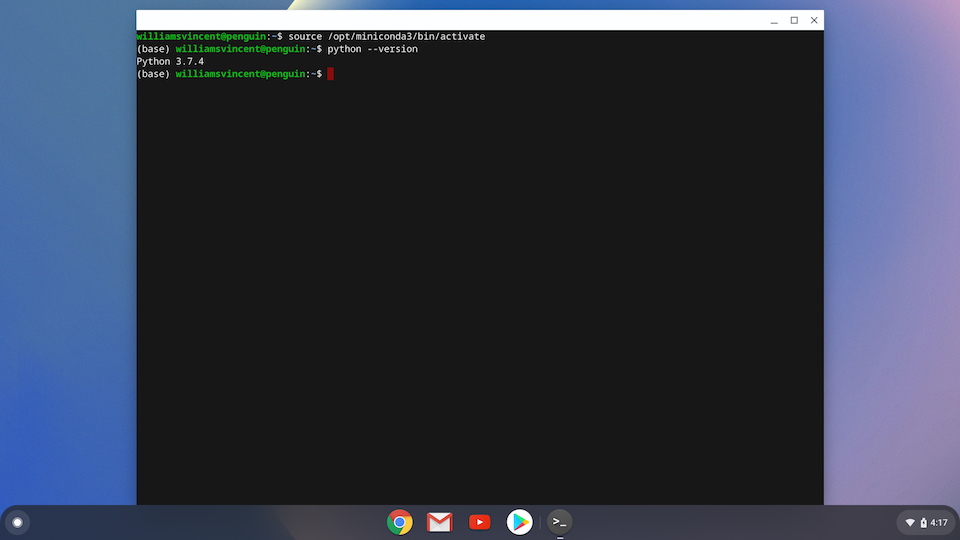Open the Wi-Fi status icon in tray
960x540 pixels.
pyautogui.click(x=910, y=523)
